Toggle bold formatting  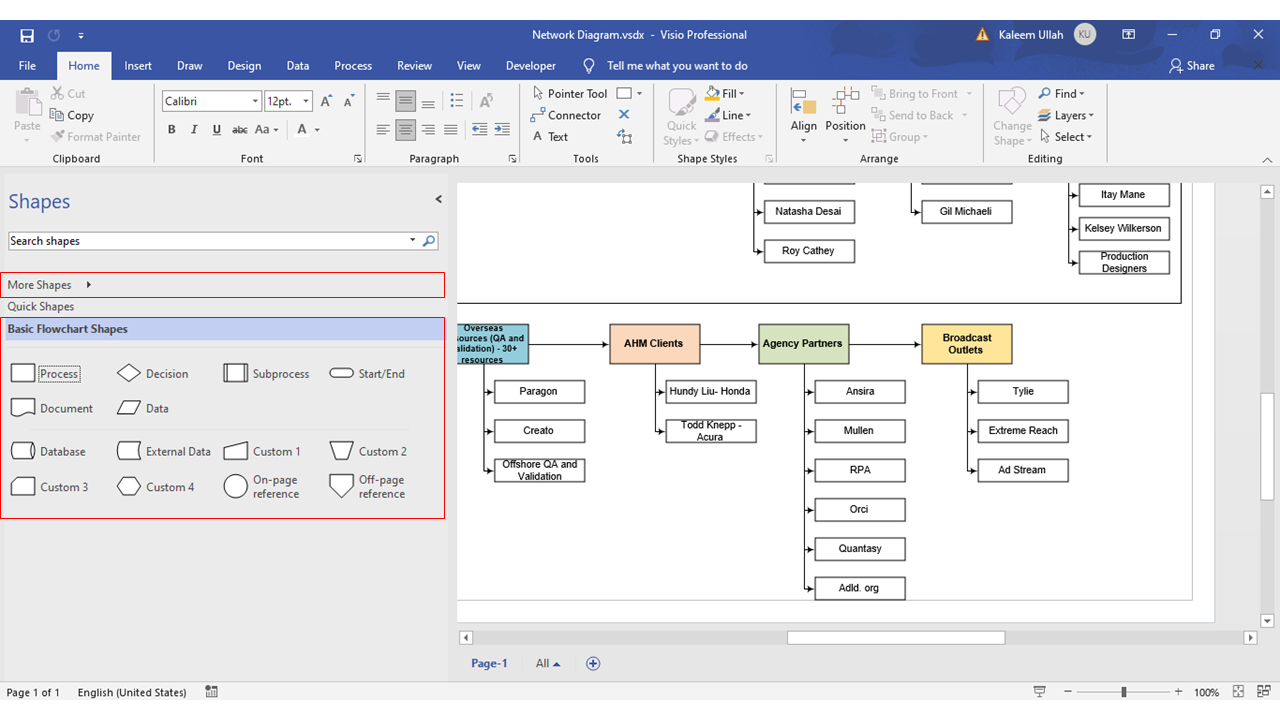[x=171, y=129]
